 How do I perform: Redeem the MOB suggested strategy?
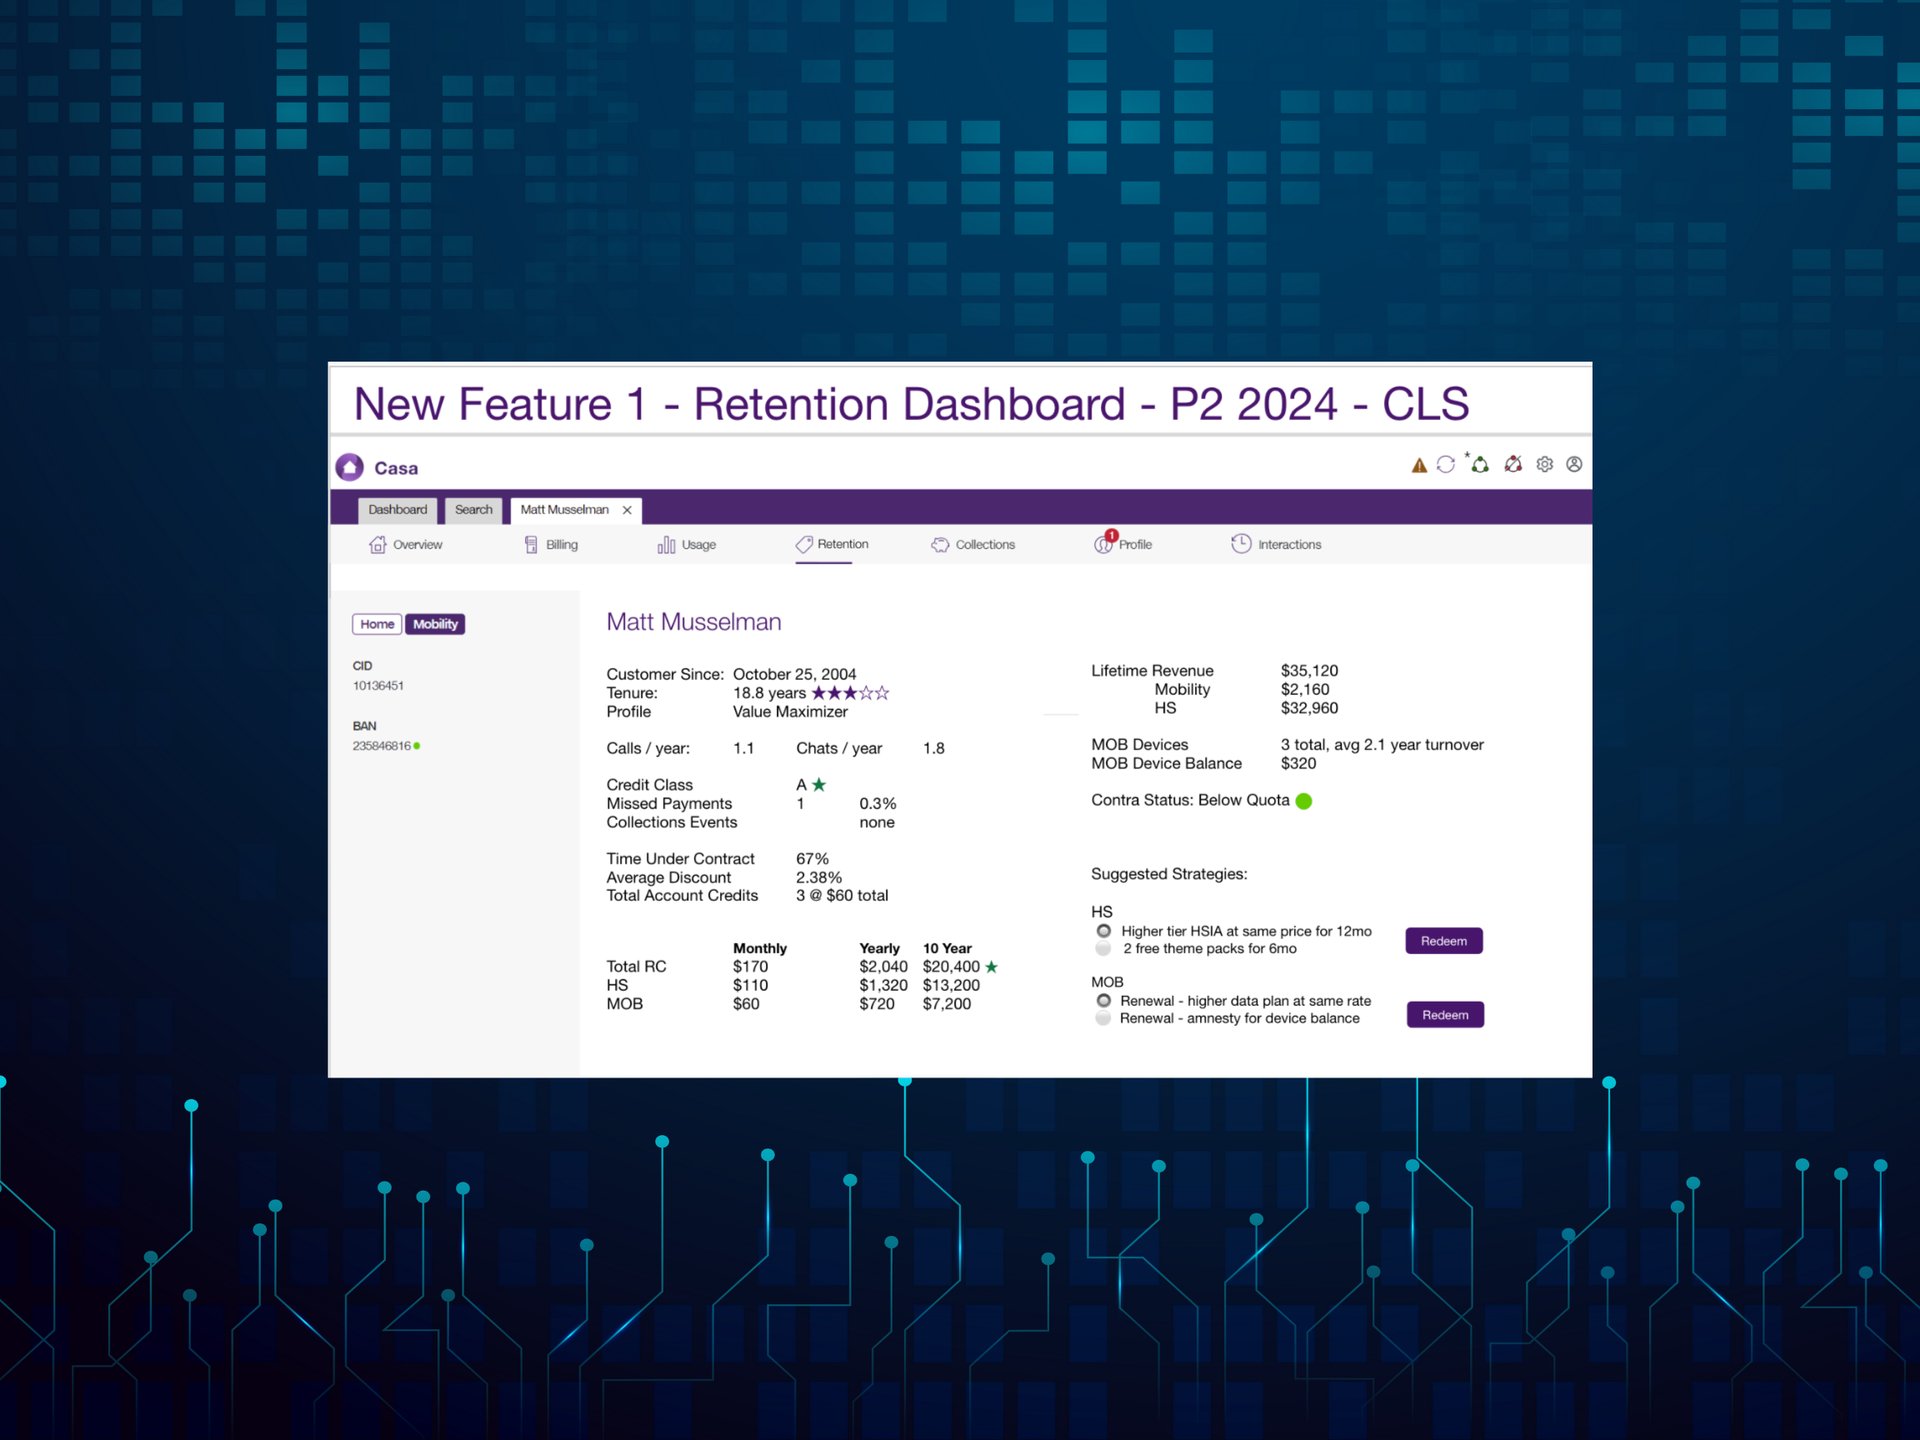click(x=1444, y=1015)
